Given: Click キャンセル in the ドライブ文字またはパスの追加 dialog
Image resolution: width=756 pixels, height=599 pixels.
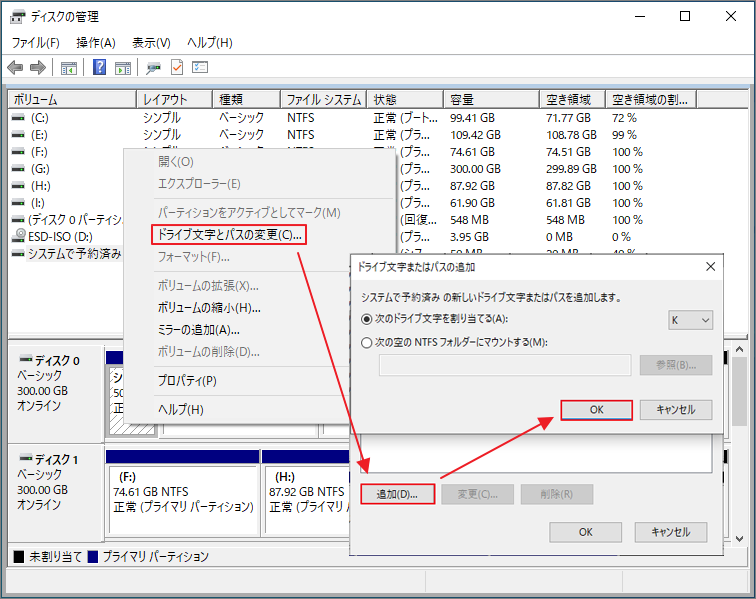Looking at the screenshot, I should (x=676, y=410).
